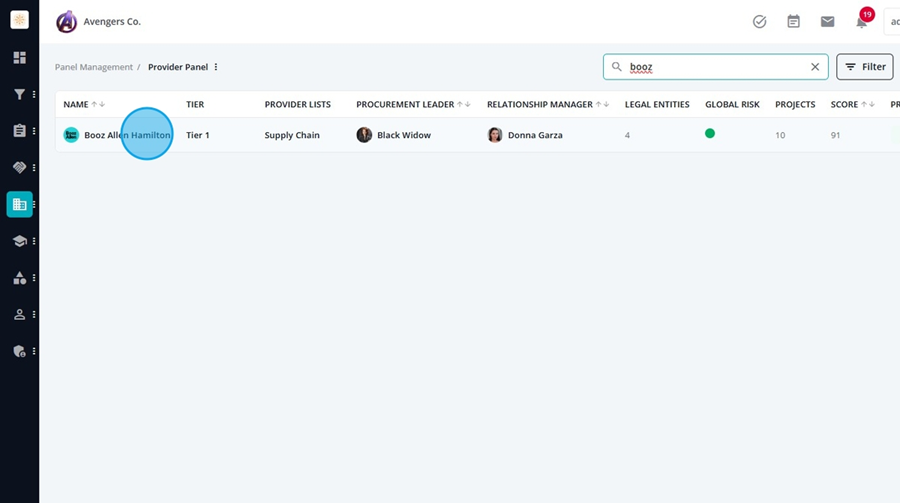
Task: Click the GLOBAL RISK column header
Action: point(732,105)
